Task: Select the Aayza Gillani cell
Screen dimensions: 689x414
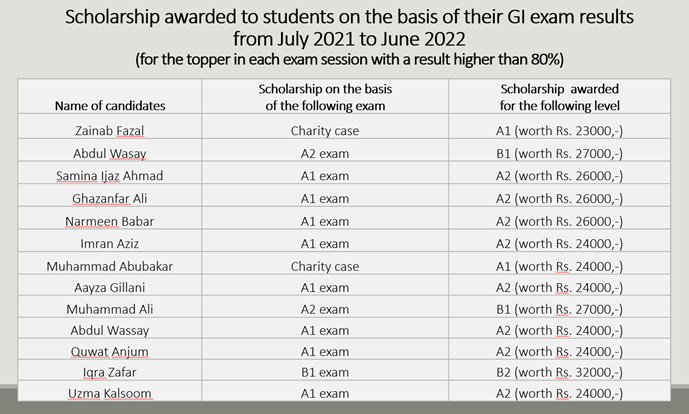Action: pos(112,288)
